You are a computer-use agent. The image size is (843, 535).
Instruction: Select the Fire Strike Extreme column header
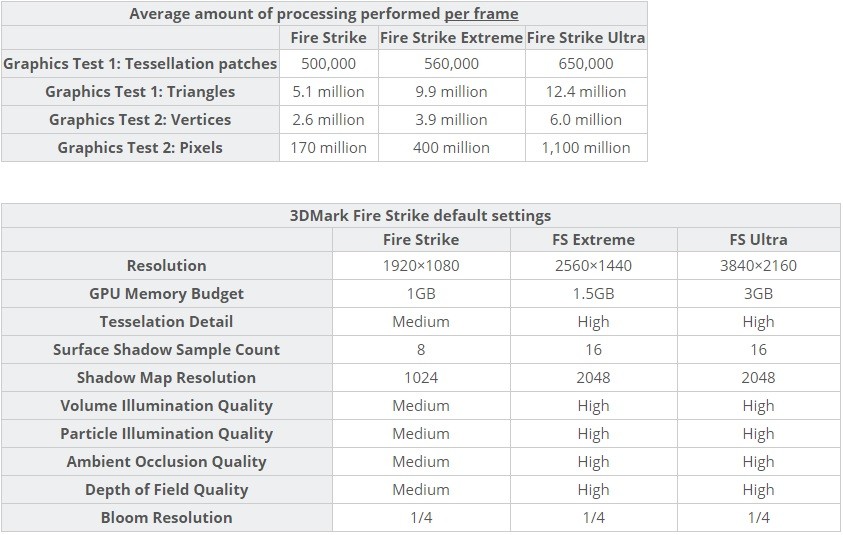pos(452,38)
